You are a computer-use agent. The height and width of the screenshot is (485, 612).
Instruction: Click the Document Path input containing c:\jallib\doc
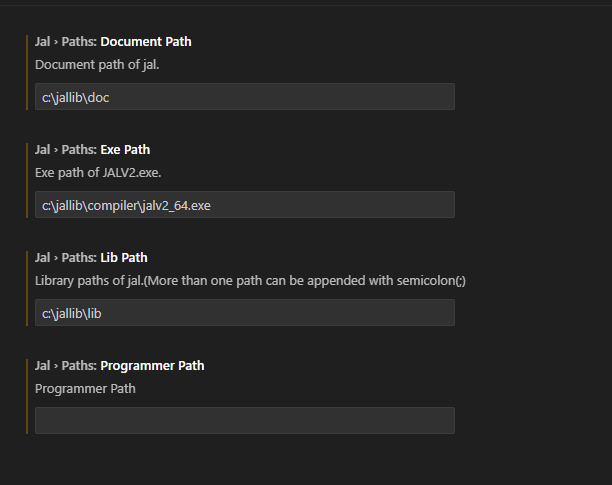245,96
